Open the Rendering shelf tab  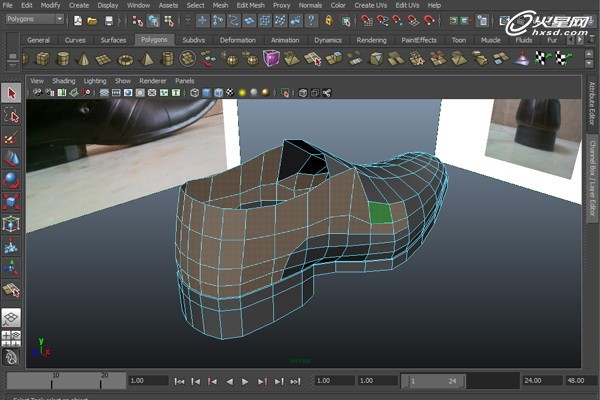click(x=371, y=40)
